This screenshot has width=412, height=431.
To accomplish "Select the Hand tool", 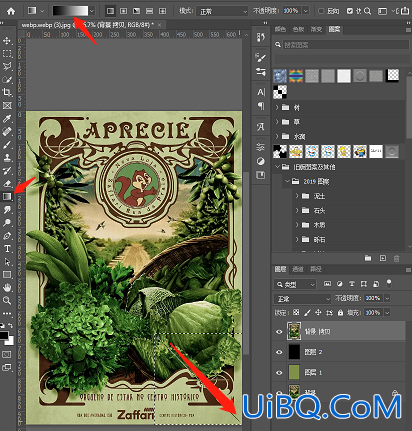I will coord(7,287).
